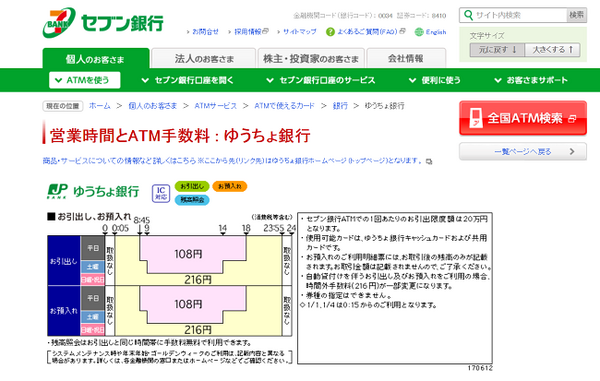The height and width of the screenshot is (381, 600).
Task: Click the orange お預入れ badge
Action: click(230, 186)
